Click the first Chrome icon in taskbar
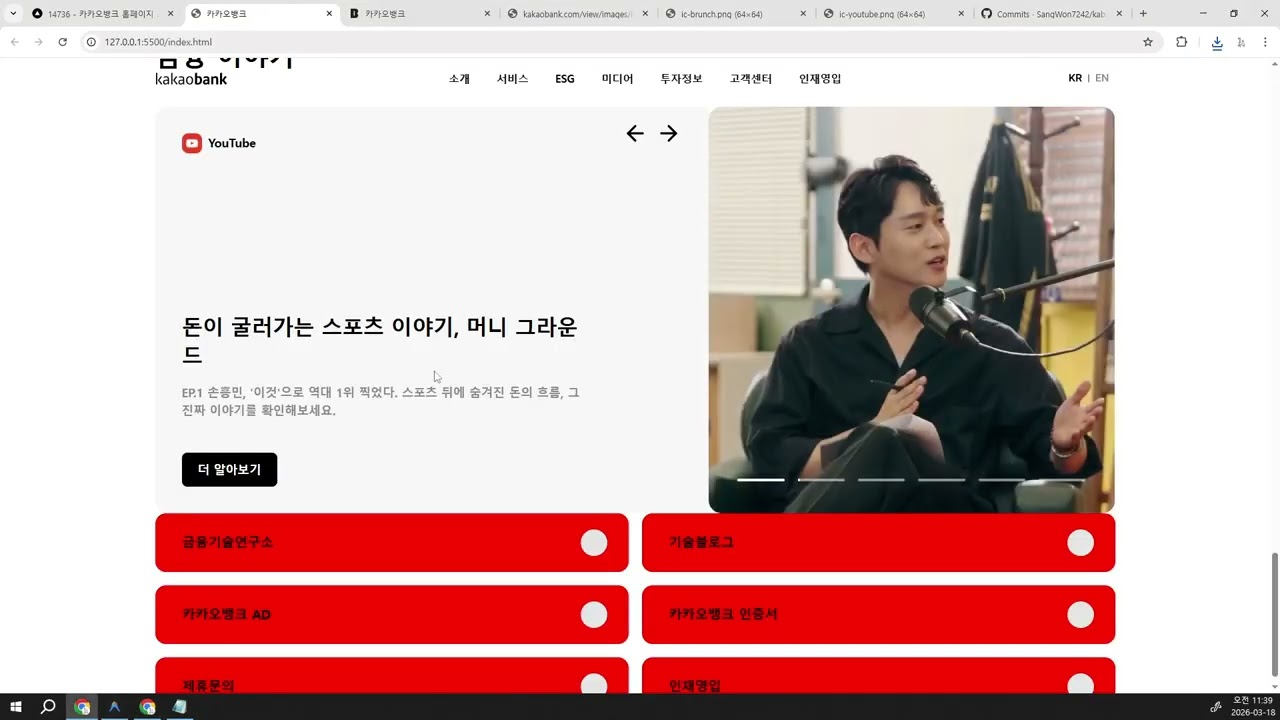The height and width of the screenshot is (720, 1280). pos(82,707)
